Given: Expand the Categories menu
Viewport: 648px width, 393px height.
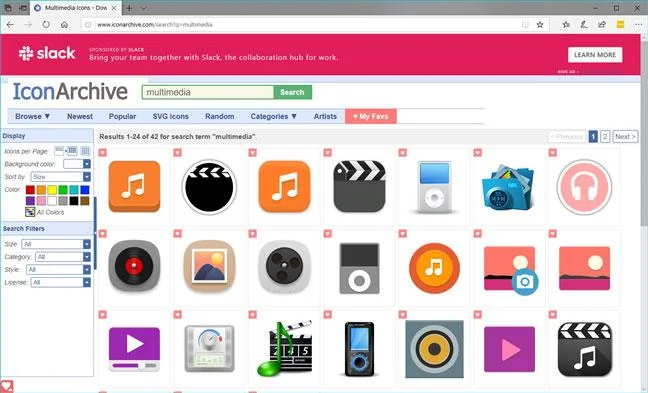Looking at the screenshot, I should click(x=274, y=117).
